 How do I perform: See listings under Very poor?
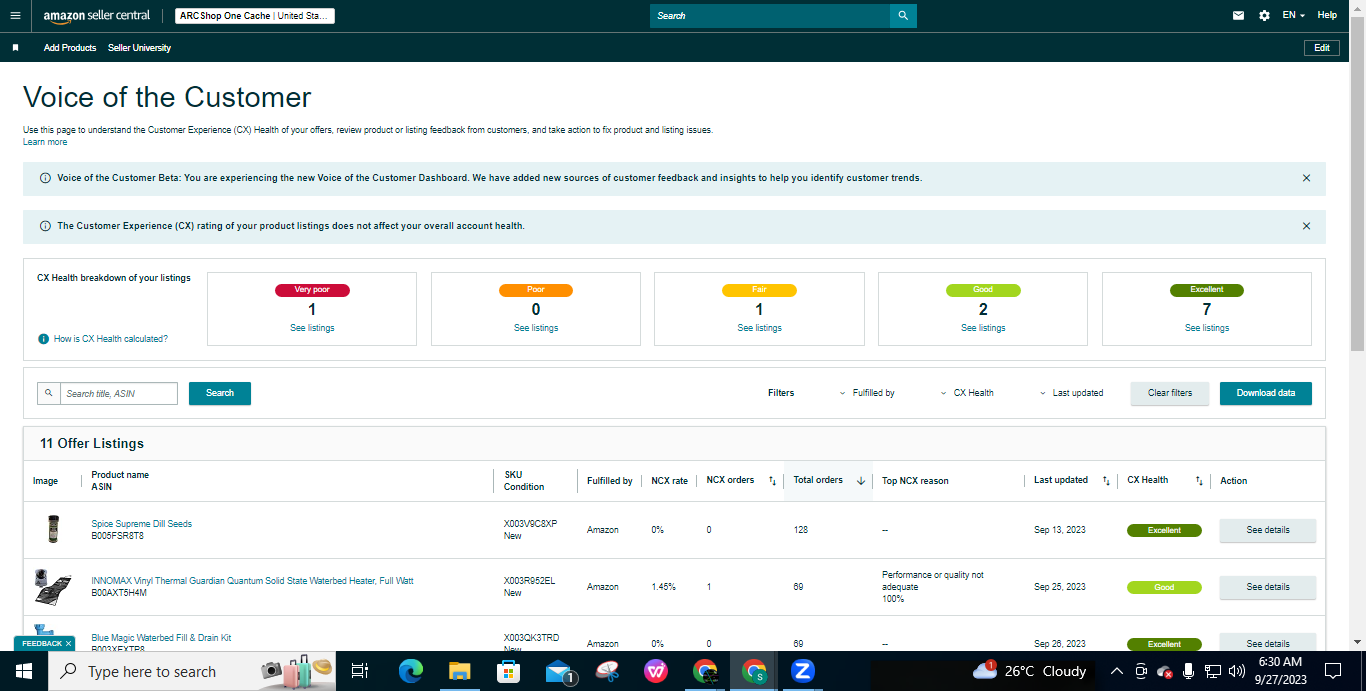coord(312,328)
